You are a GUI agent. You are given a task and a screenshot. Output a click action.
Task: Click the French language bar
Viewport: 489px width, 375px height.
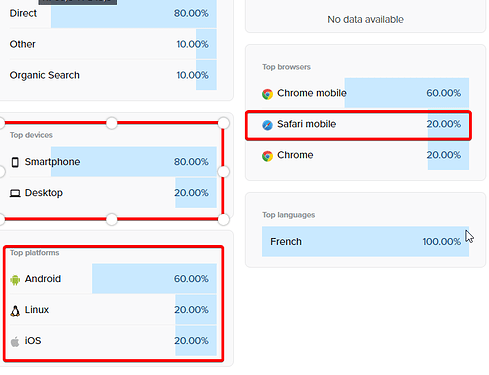click(365, 241)
